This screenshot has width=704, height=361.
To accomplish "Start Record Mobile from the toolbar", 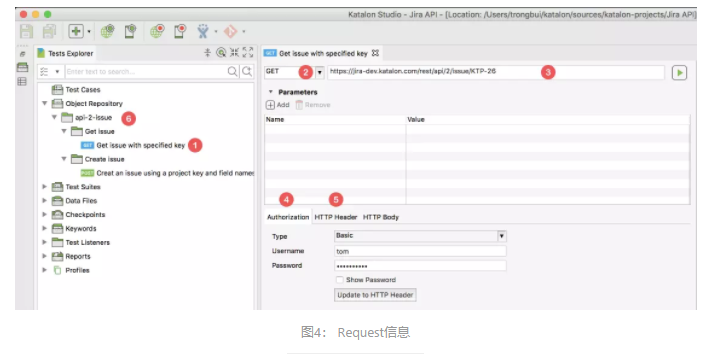I will click(180, 31).
